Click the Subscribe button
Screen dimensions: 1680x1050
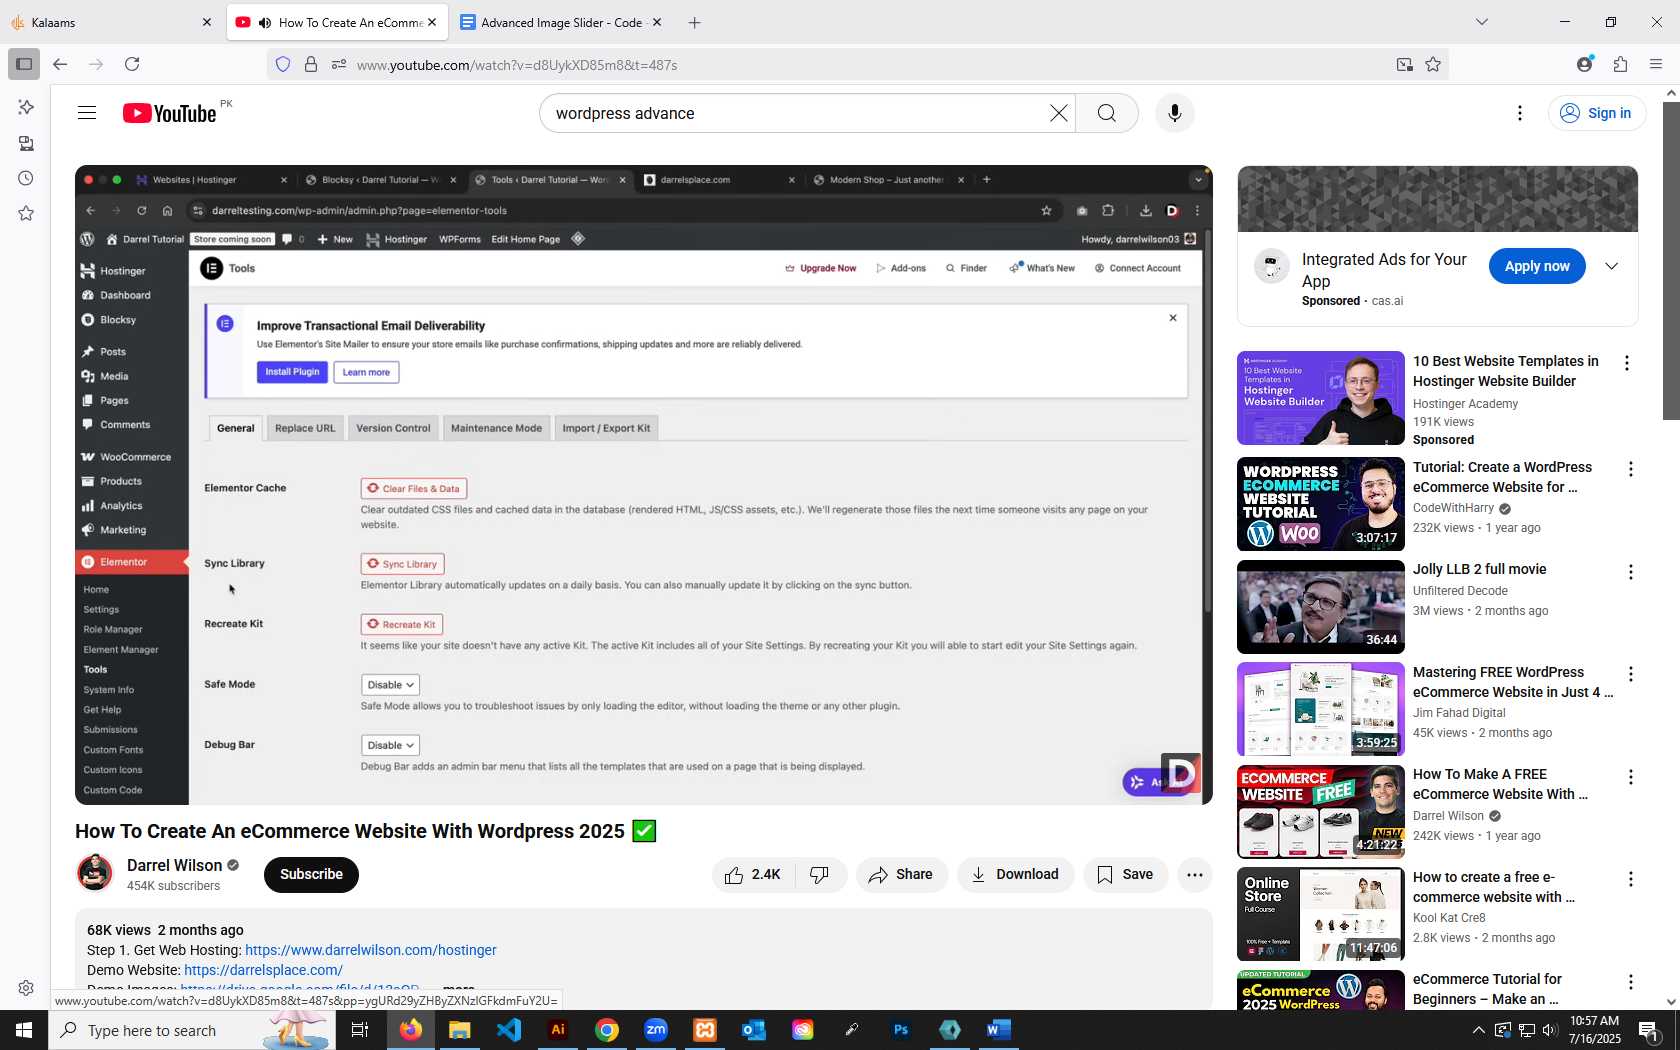pos(311,874)
